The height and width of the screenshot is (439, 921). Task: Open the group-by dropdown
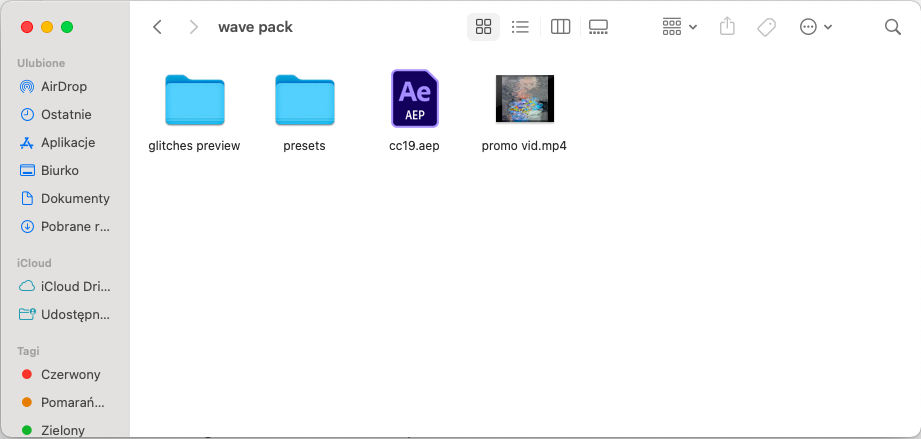click(679, 27)
